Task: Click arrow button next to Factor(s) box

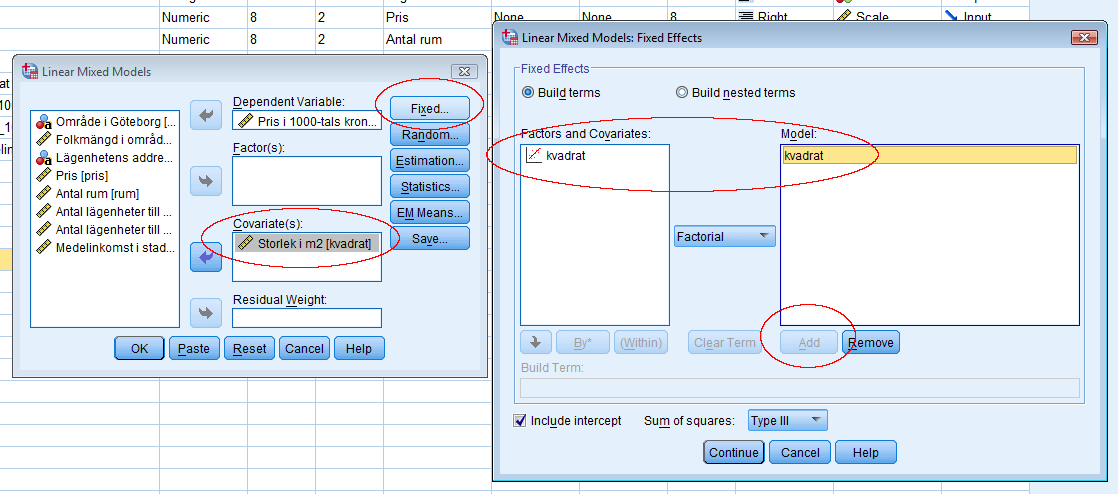Action: point(205,181)
